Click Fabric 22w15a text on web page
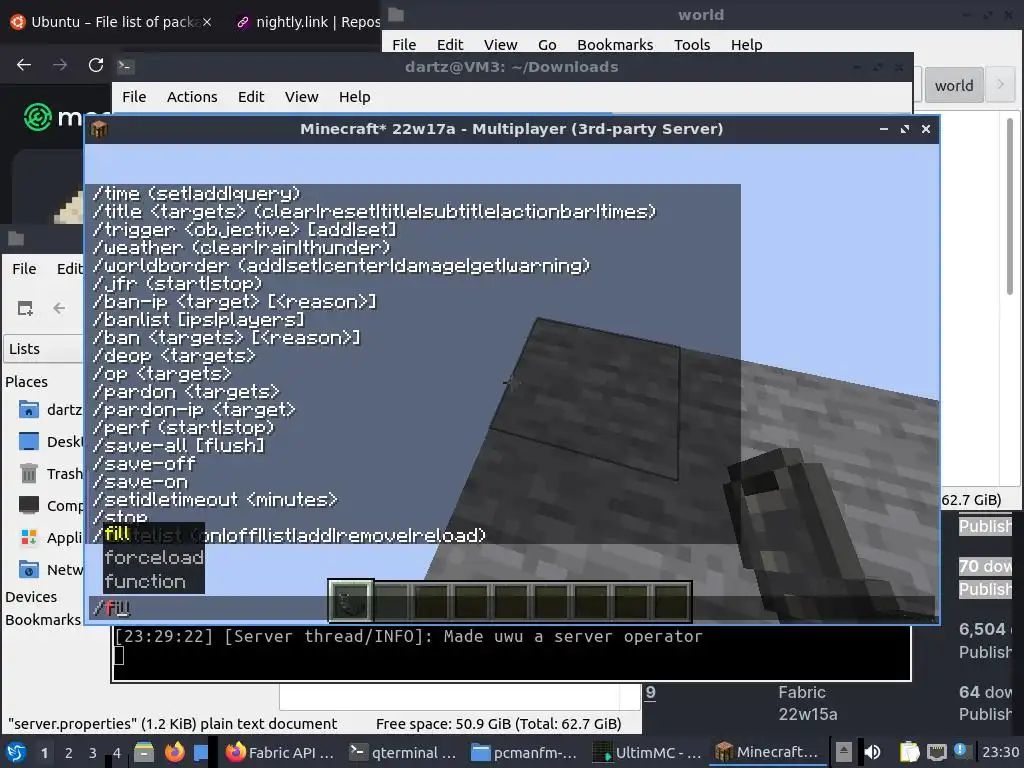The height and width of the screenshot is (768, 1024). pyautogui.click(x=807, y=703)
